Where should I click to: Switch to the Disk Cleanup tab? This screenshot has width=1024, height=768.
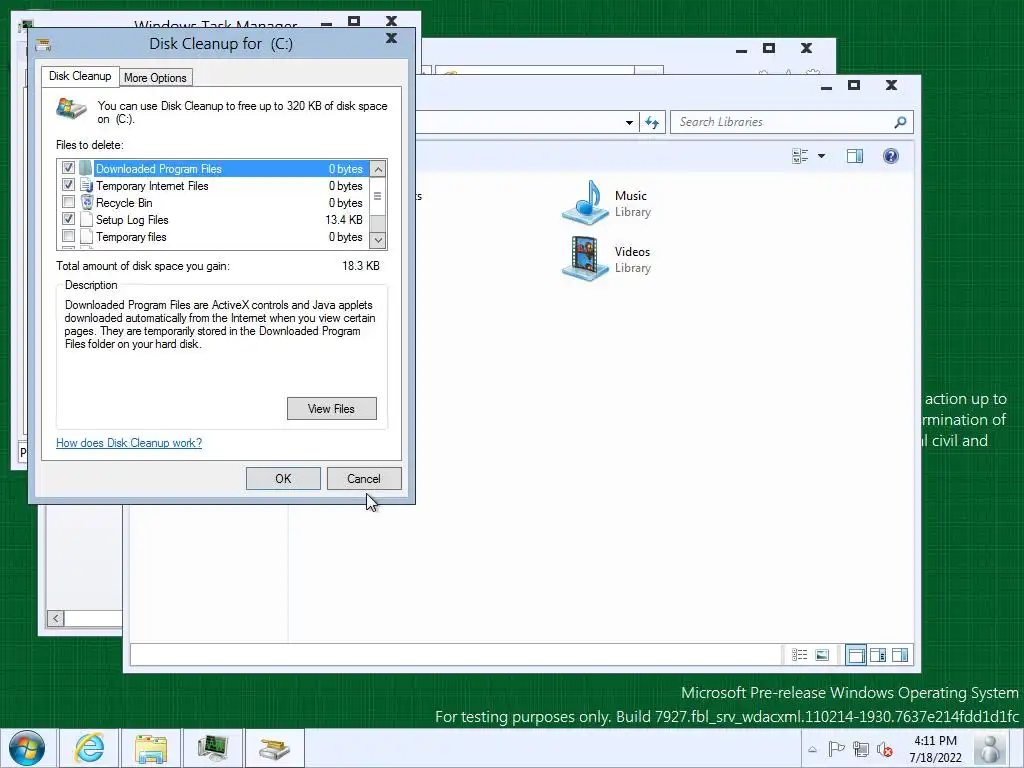[80, 76]
